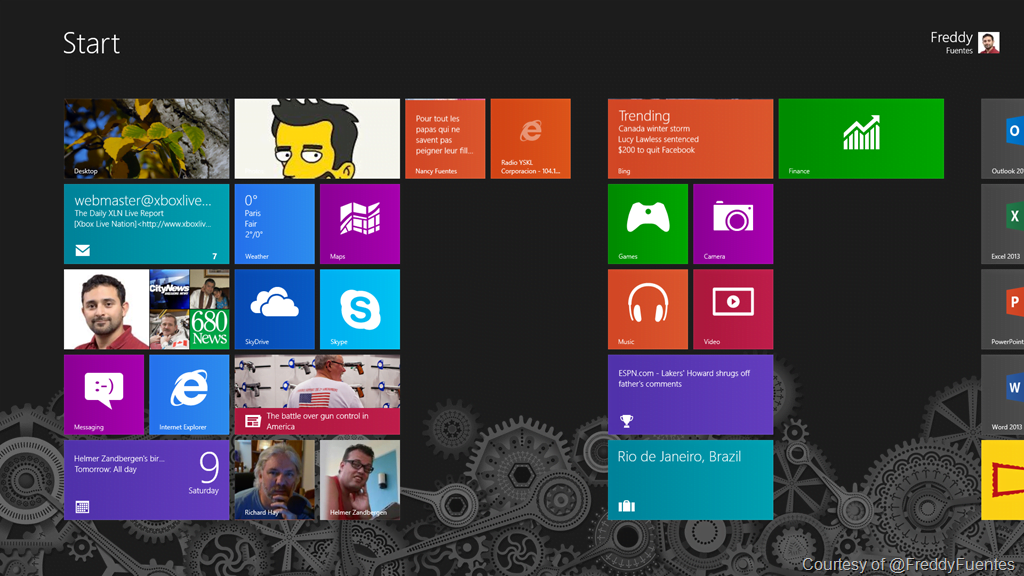The height and width of the screenshot is (576, 1024).
Task: Open the Rio de Janeiro travel tile
Action: [x=690, y=480]
